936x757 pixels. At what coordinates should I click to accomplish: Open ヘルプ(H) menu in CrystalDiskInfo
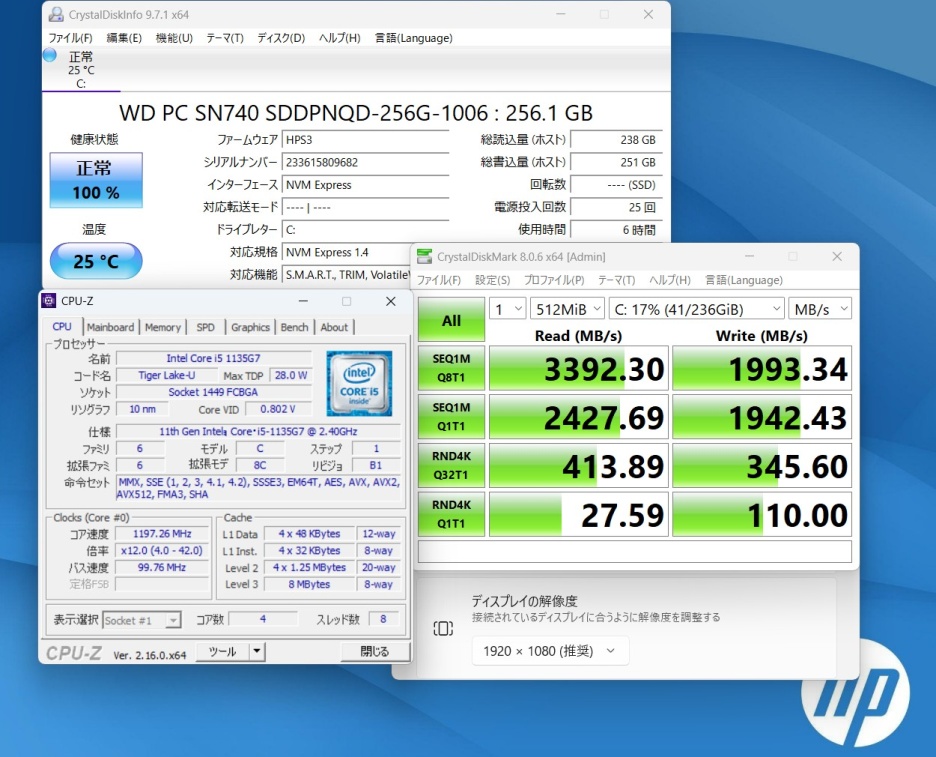pyautogui.click(x=340, y=38)
